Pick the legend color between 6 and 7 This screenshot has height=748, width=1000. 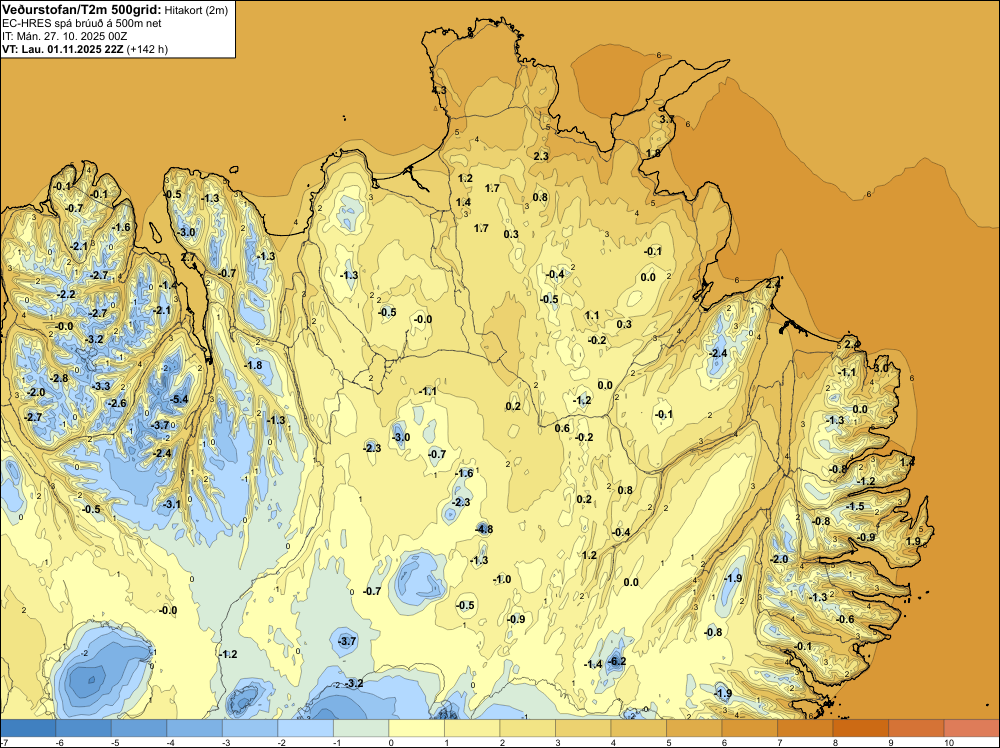pos(749,728)
